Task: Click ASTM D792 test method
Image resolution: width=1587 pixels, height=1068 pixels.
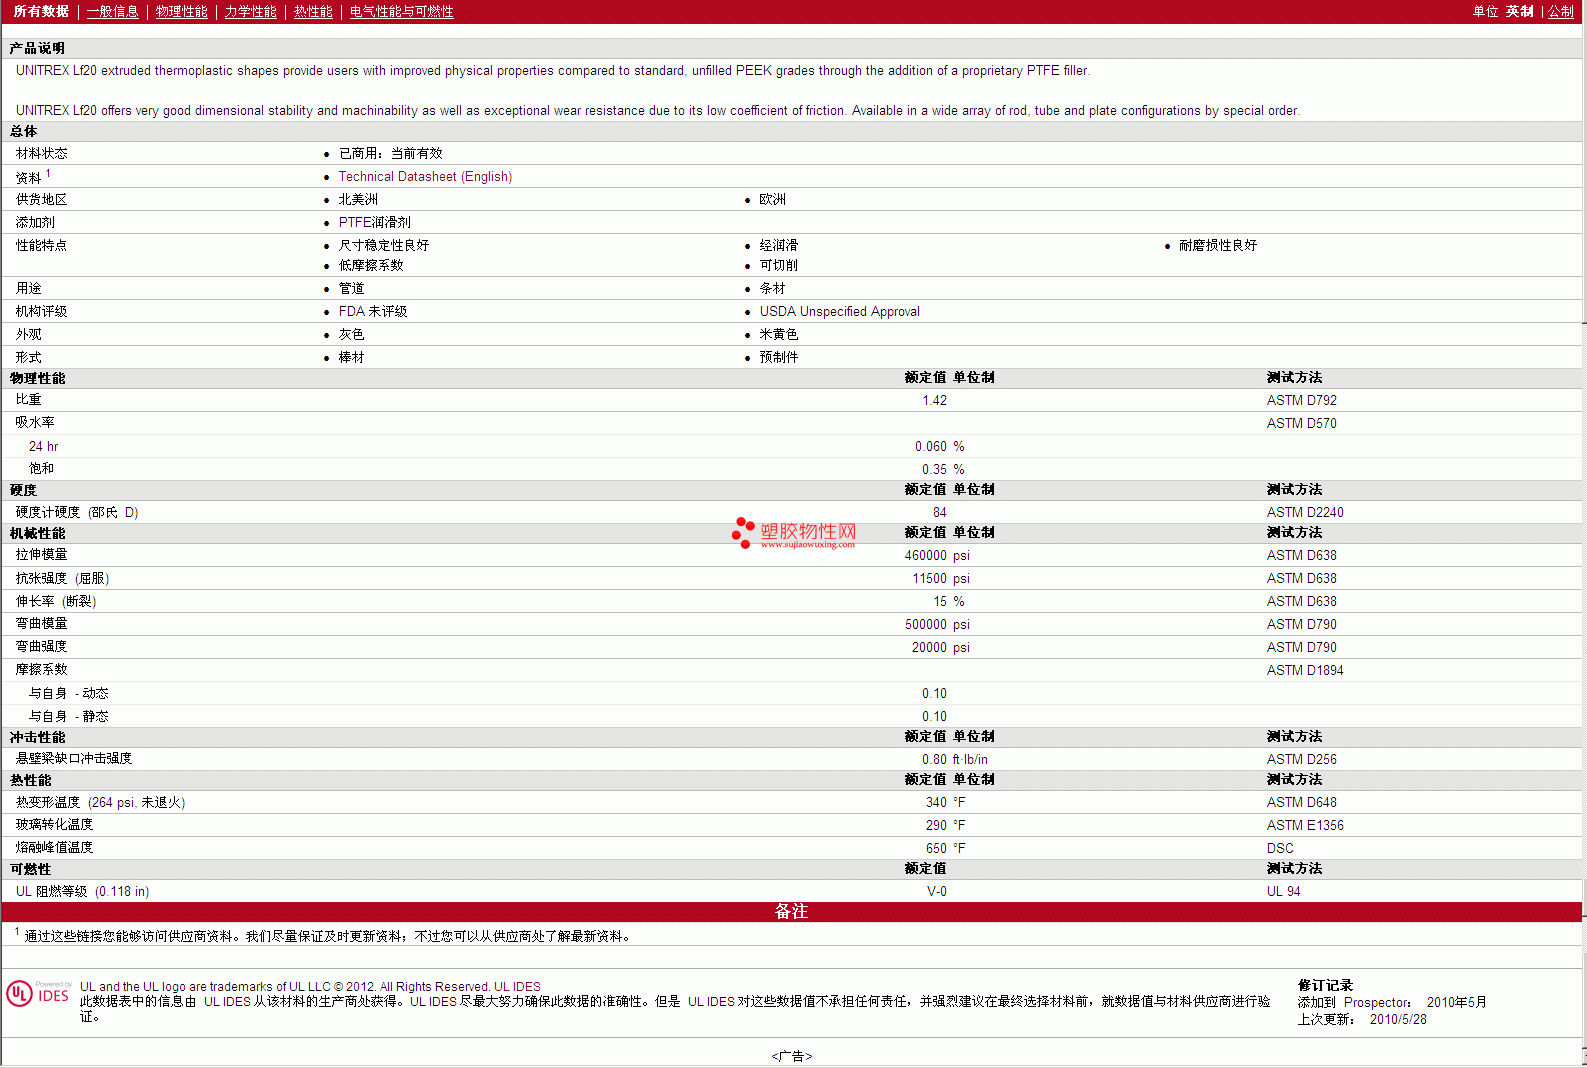Action: pyautogui.click(x=1301, y=400)
